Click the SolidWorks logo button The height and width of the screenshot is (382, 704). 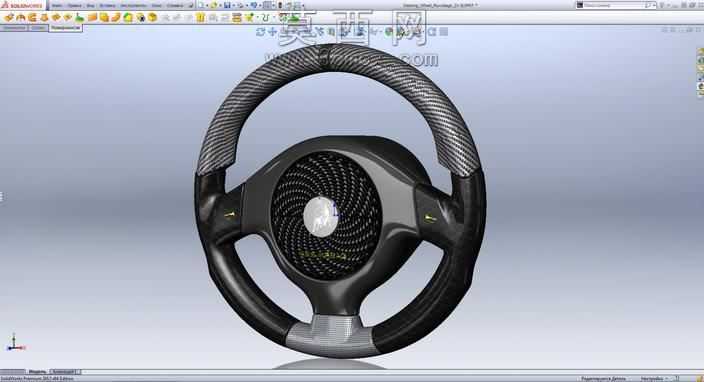coord(22,5)
